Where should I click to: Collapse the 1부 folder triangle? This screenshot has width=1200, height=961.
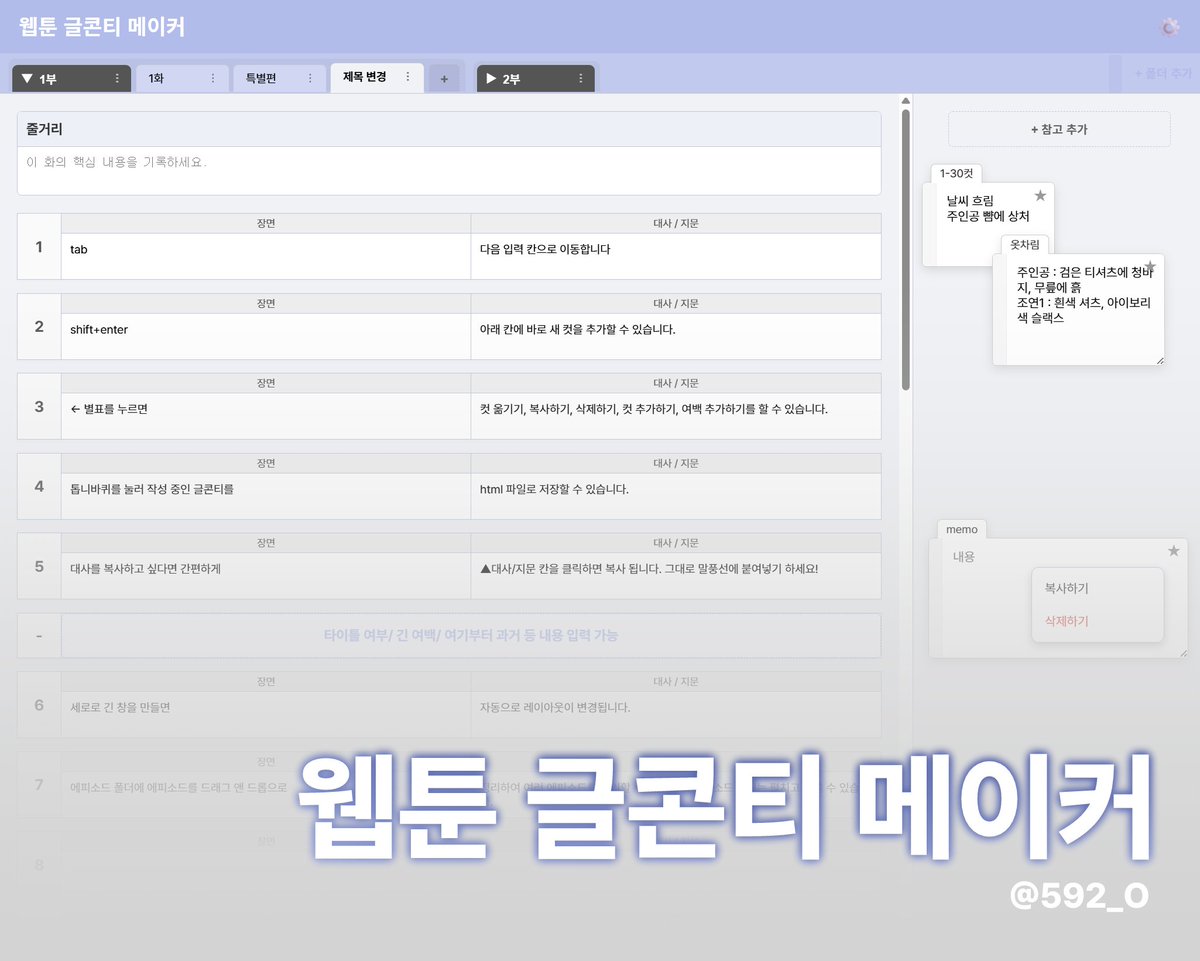coord(27,78)
